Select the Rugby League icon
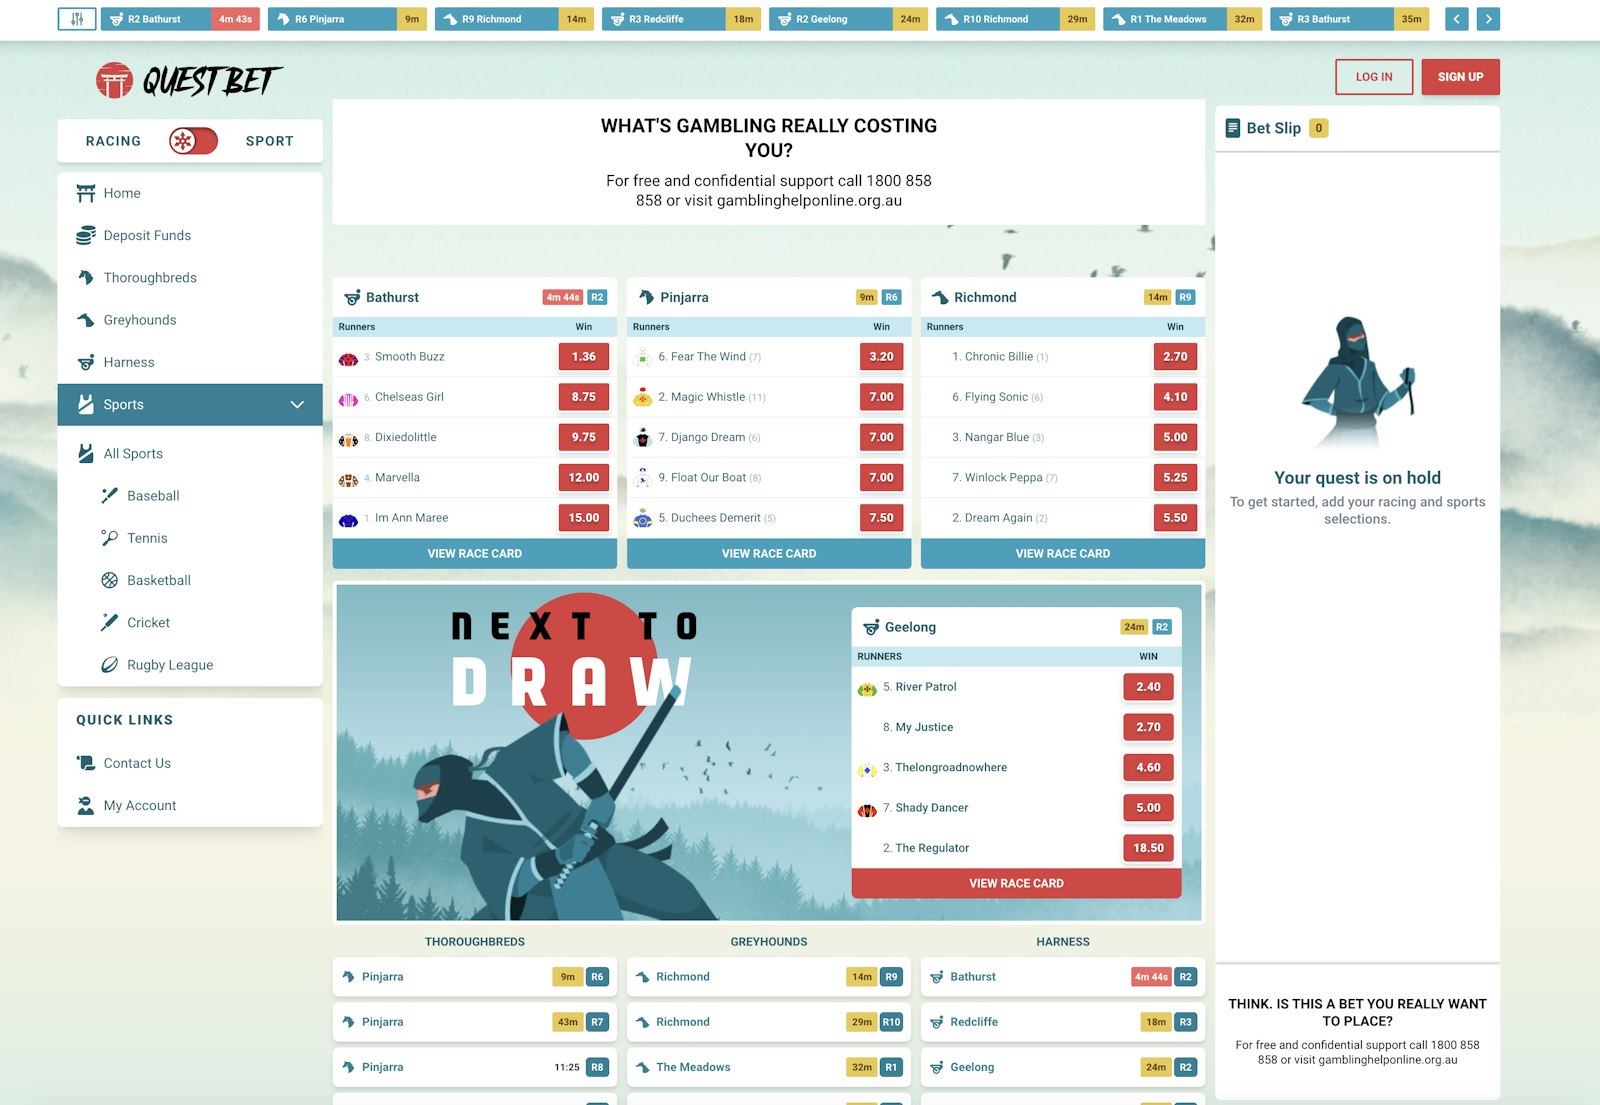 click(110, 664)
